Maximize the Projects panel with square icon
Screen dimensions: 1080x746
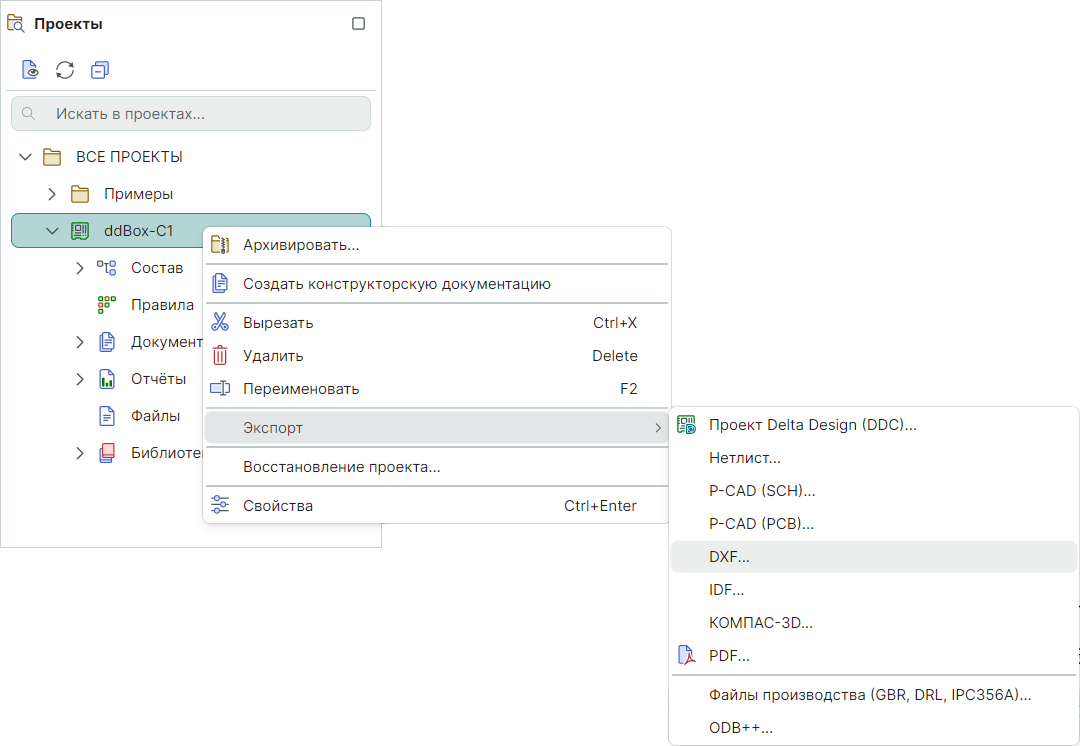coord(358,24)
